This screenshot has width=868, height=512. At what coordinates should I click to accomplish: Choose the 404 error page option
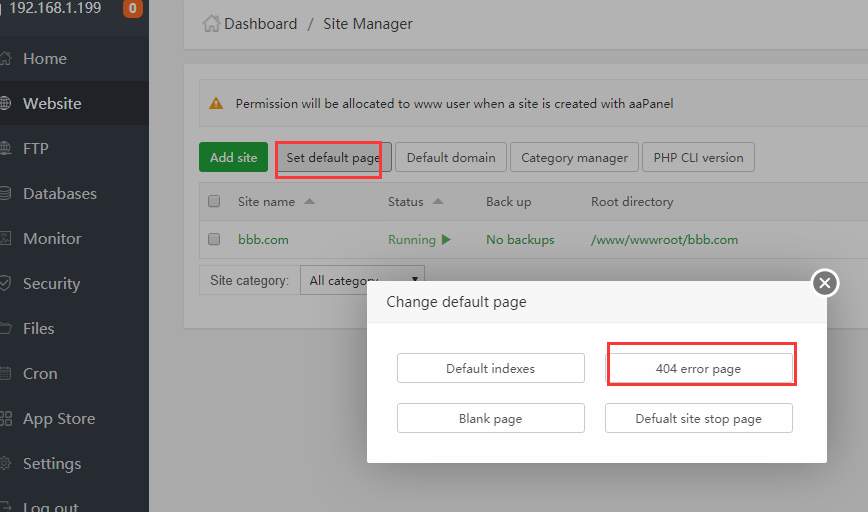[699, 369]
